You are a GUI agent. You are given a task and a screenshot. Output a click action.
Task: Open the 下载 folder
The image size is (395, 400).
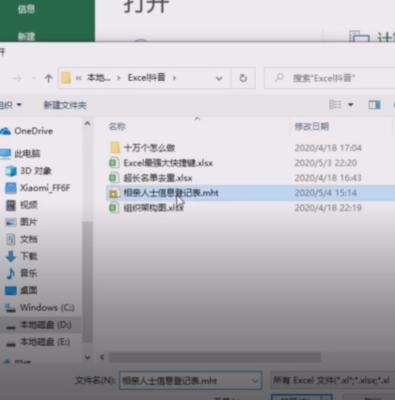(x=22, y=256)
